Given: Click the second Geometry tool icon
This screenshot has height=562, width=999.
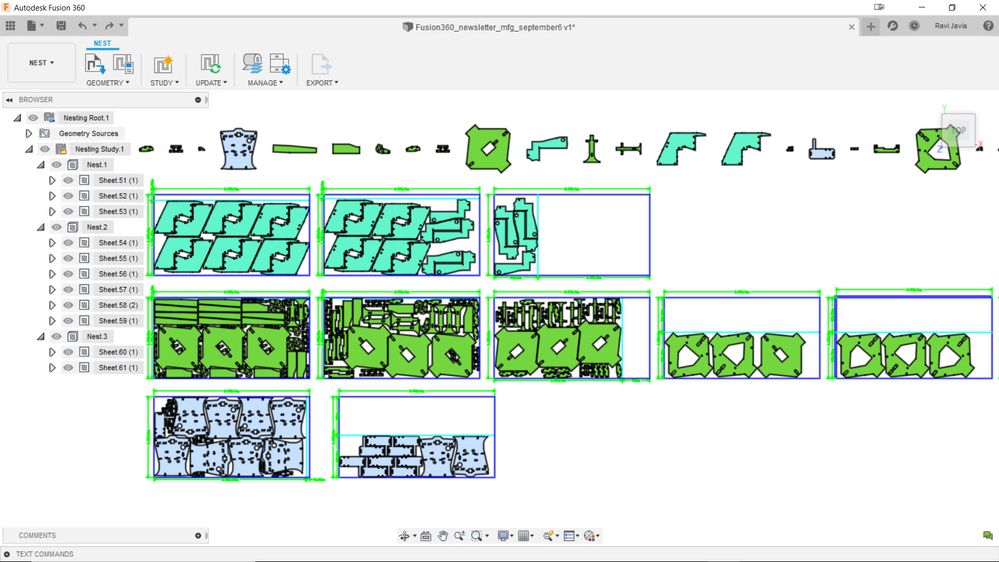Looking at the screenshot, I should point(122,64).
